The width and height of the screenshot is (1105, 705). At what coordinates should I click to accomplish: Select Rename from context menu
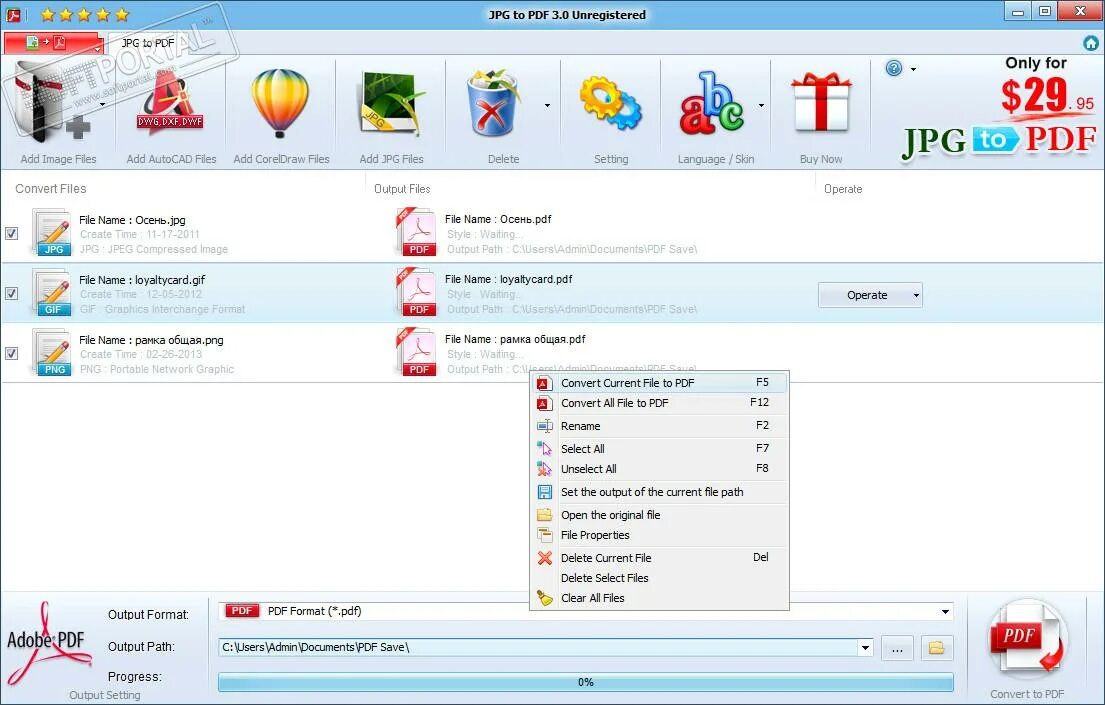[659, 426]
